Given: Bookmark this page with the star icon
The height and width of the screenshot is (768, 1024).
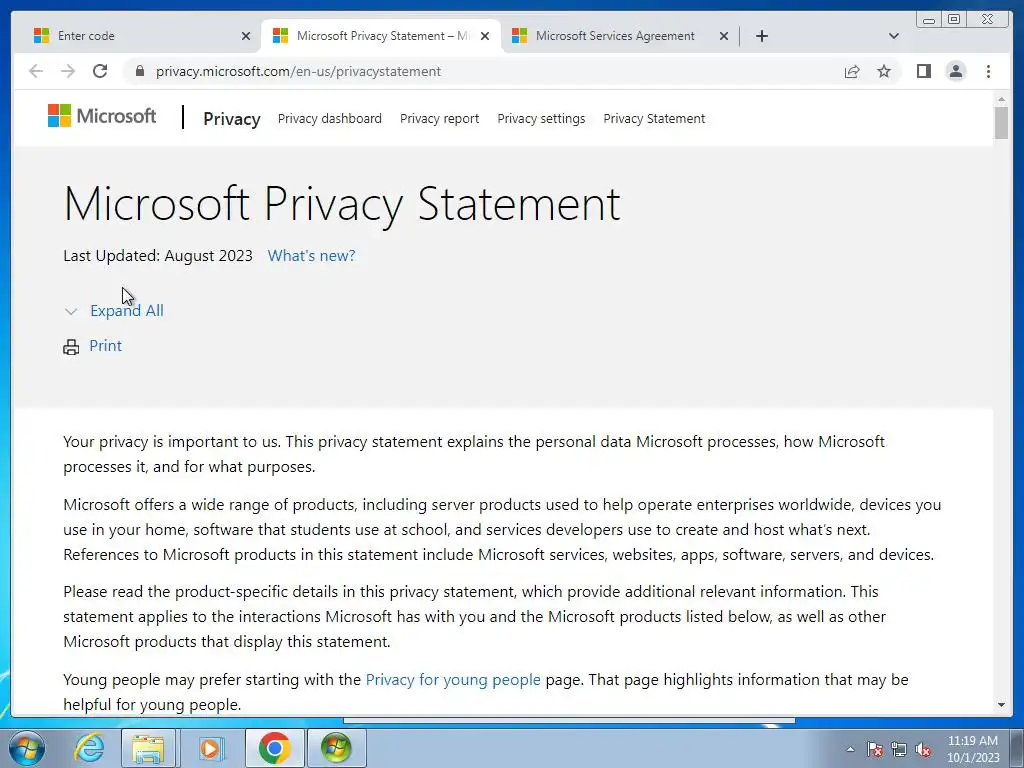Looking at the screenshot, I should [884, 71].
